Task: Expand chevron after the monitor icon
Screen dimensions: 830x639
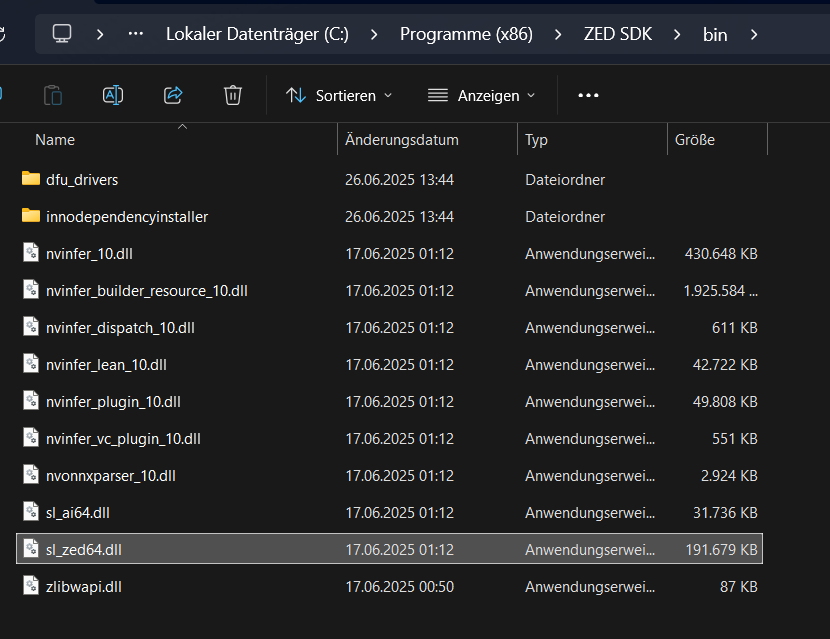Action: coord(100,34)
